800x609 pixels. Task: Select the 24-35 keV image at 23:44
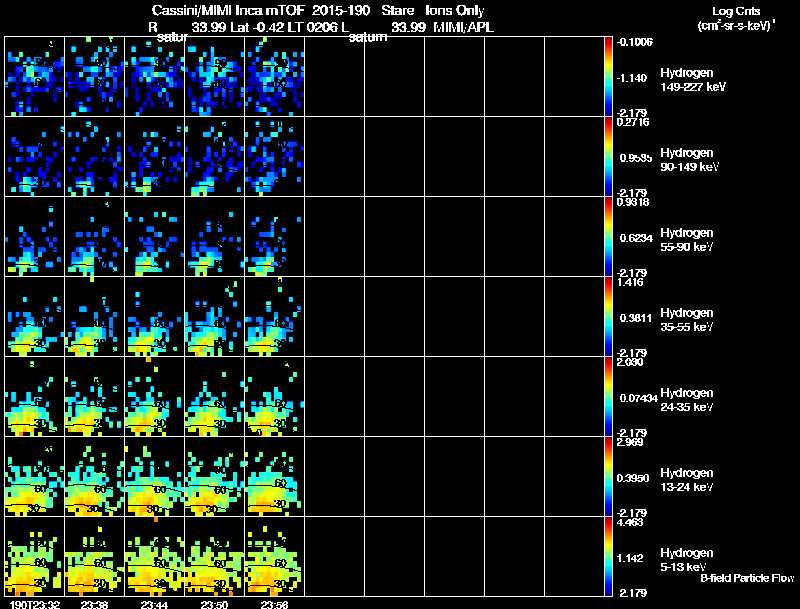155,397
